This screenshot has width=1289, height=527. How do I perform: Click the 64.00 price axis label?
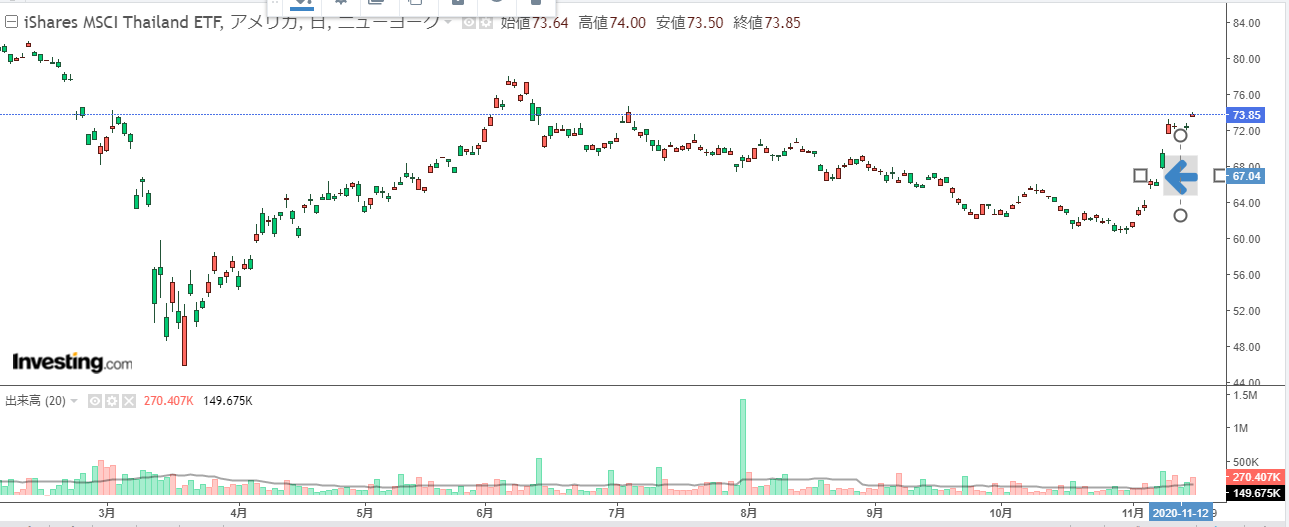1246,203
